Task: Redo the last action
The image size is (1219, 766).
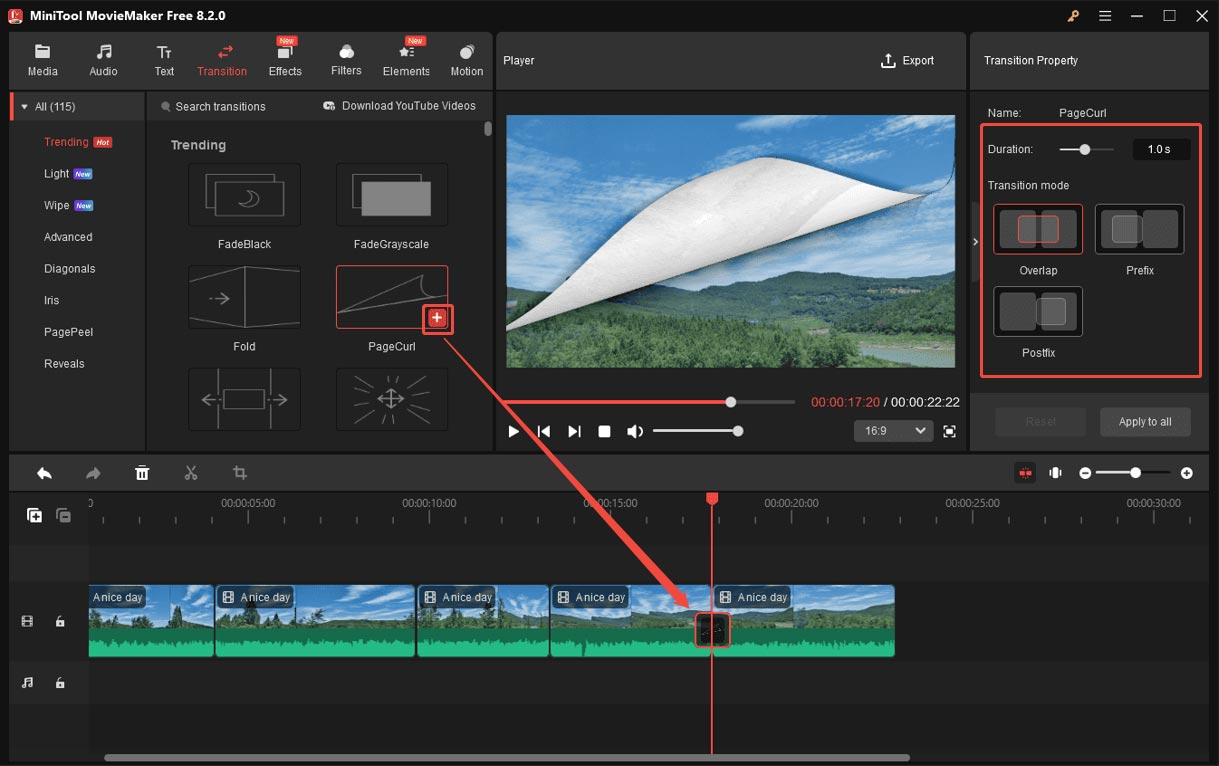Action: coord(93,473)
